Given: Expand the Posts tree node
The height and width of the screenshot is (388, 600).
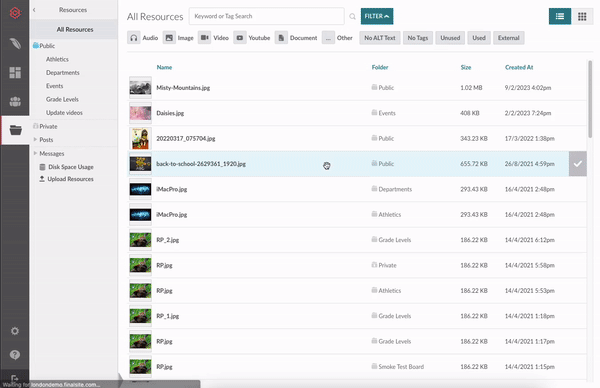Looking at the screenshot, I should (35, 140).
